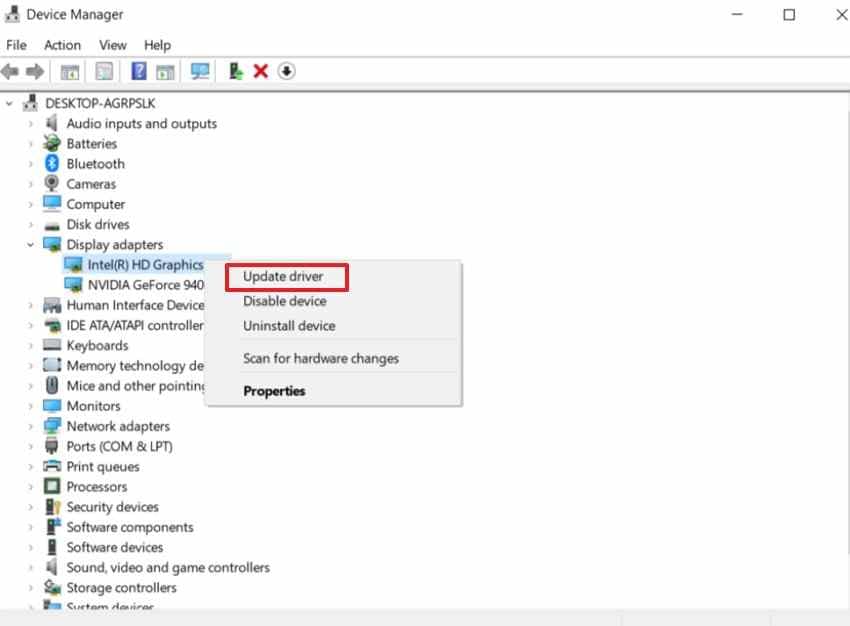Choose Disable device from context menu
The width and height of the screenshot is (850, 626).
[285, 301]
